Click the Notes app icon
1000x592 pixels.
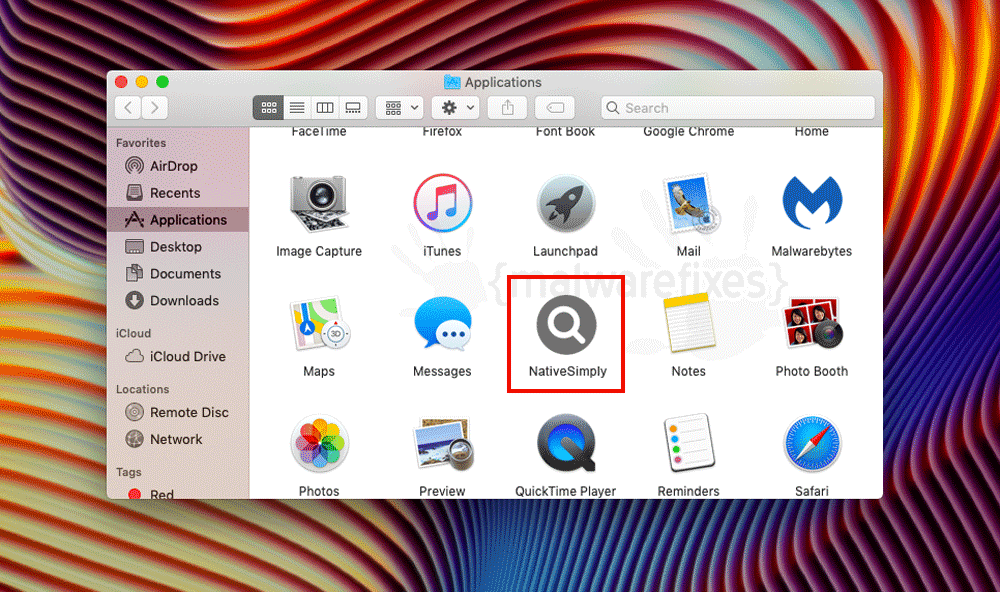click(x=689, y=323)
